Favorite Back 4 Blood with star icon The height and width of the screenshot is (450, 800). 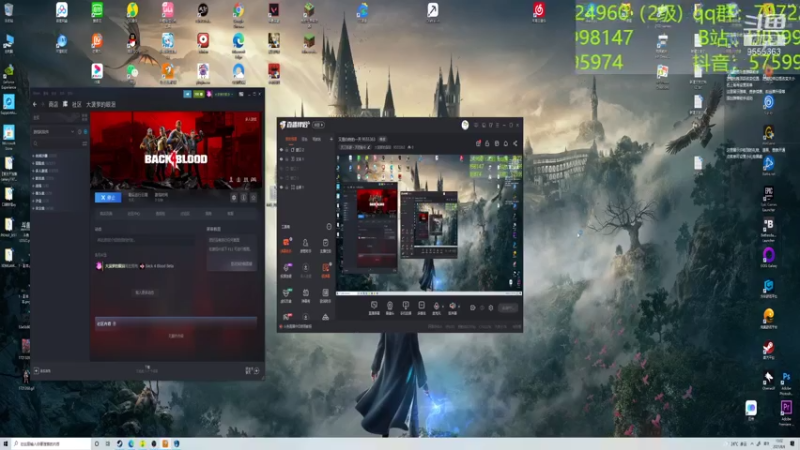(254, 197)
